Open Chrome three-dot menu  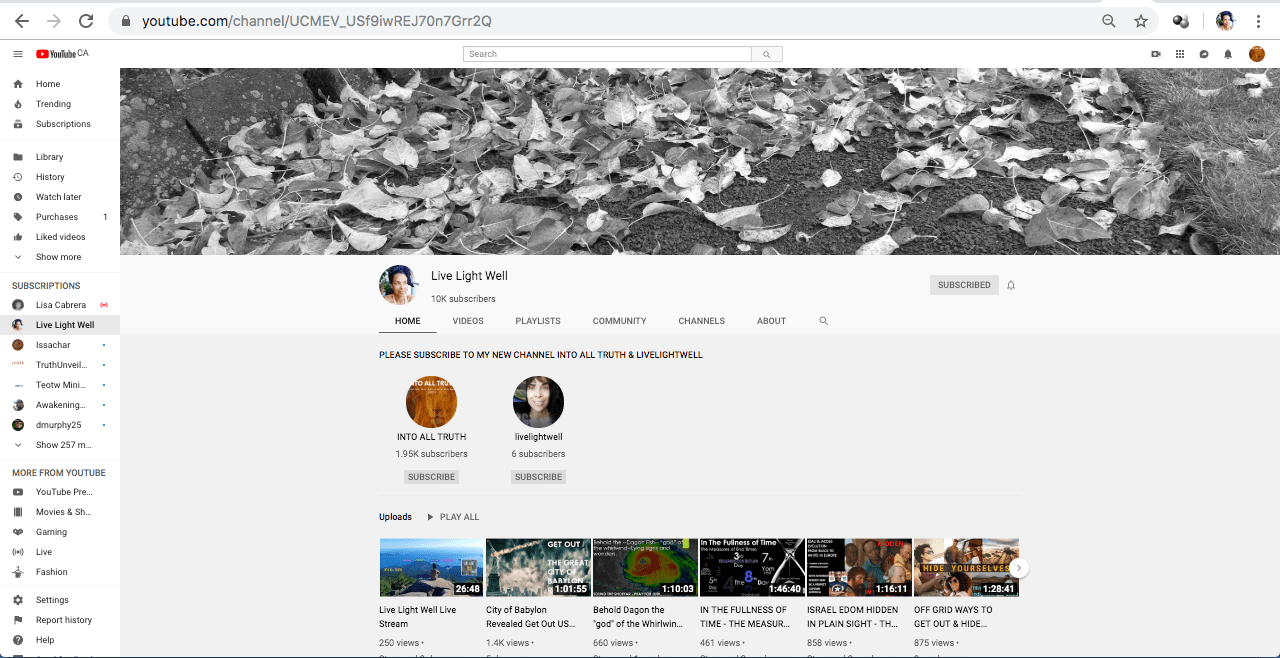tap(1258, 21)
